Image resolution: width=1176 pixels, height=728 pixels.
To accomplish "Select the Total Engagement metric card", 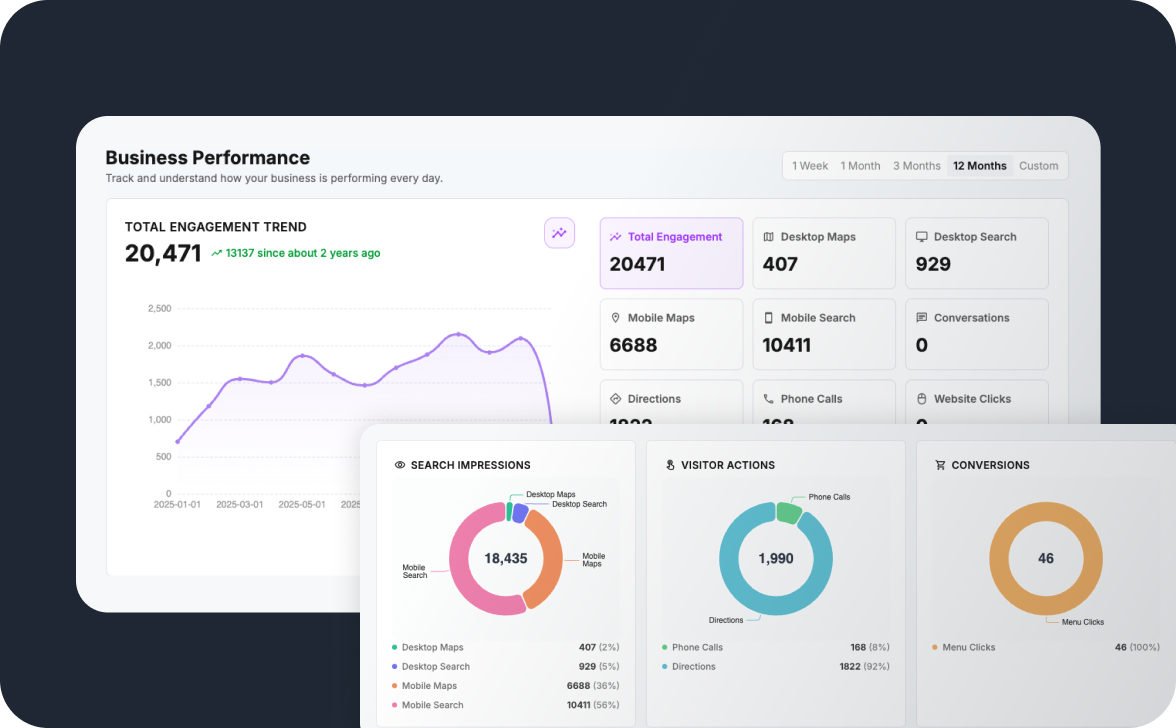I will click(x=670, y=252).
